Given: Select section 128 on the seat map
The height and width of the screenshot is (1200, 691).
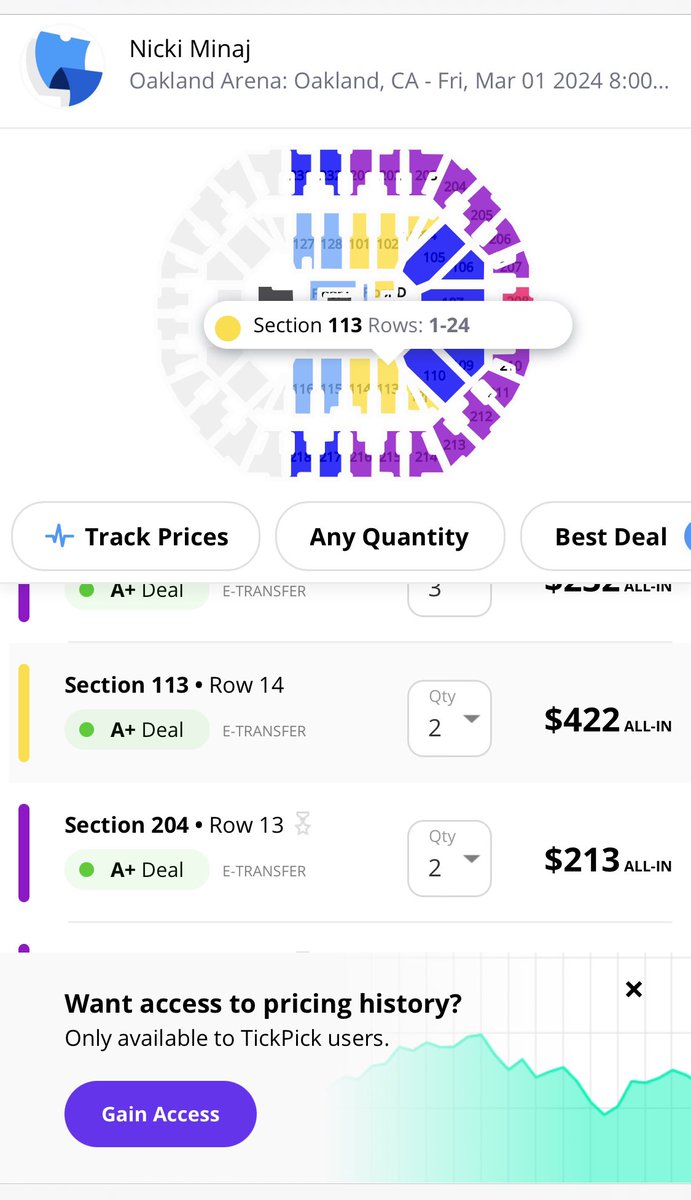Looking at the screenshot, I should pyautogui.click(x=331, y=243).
